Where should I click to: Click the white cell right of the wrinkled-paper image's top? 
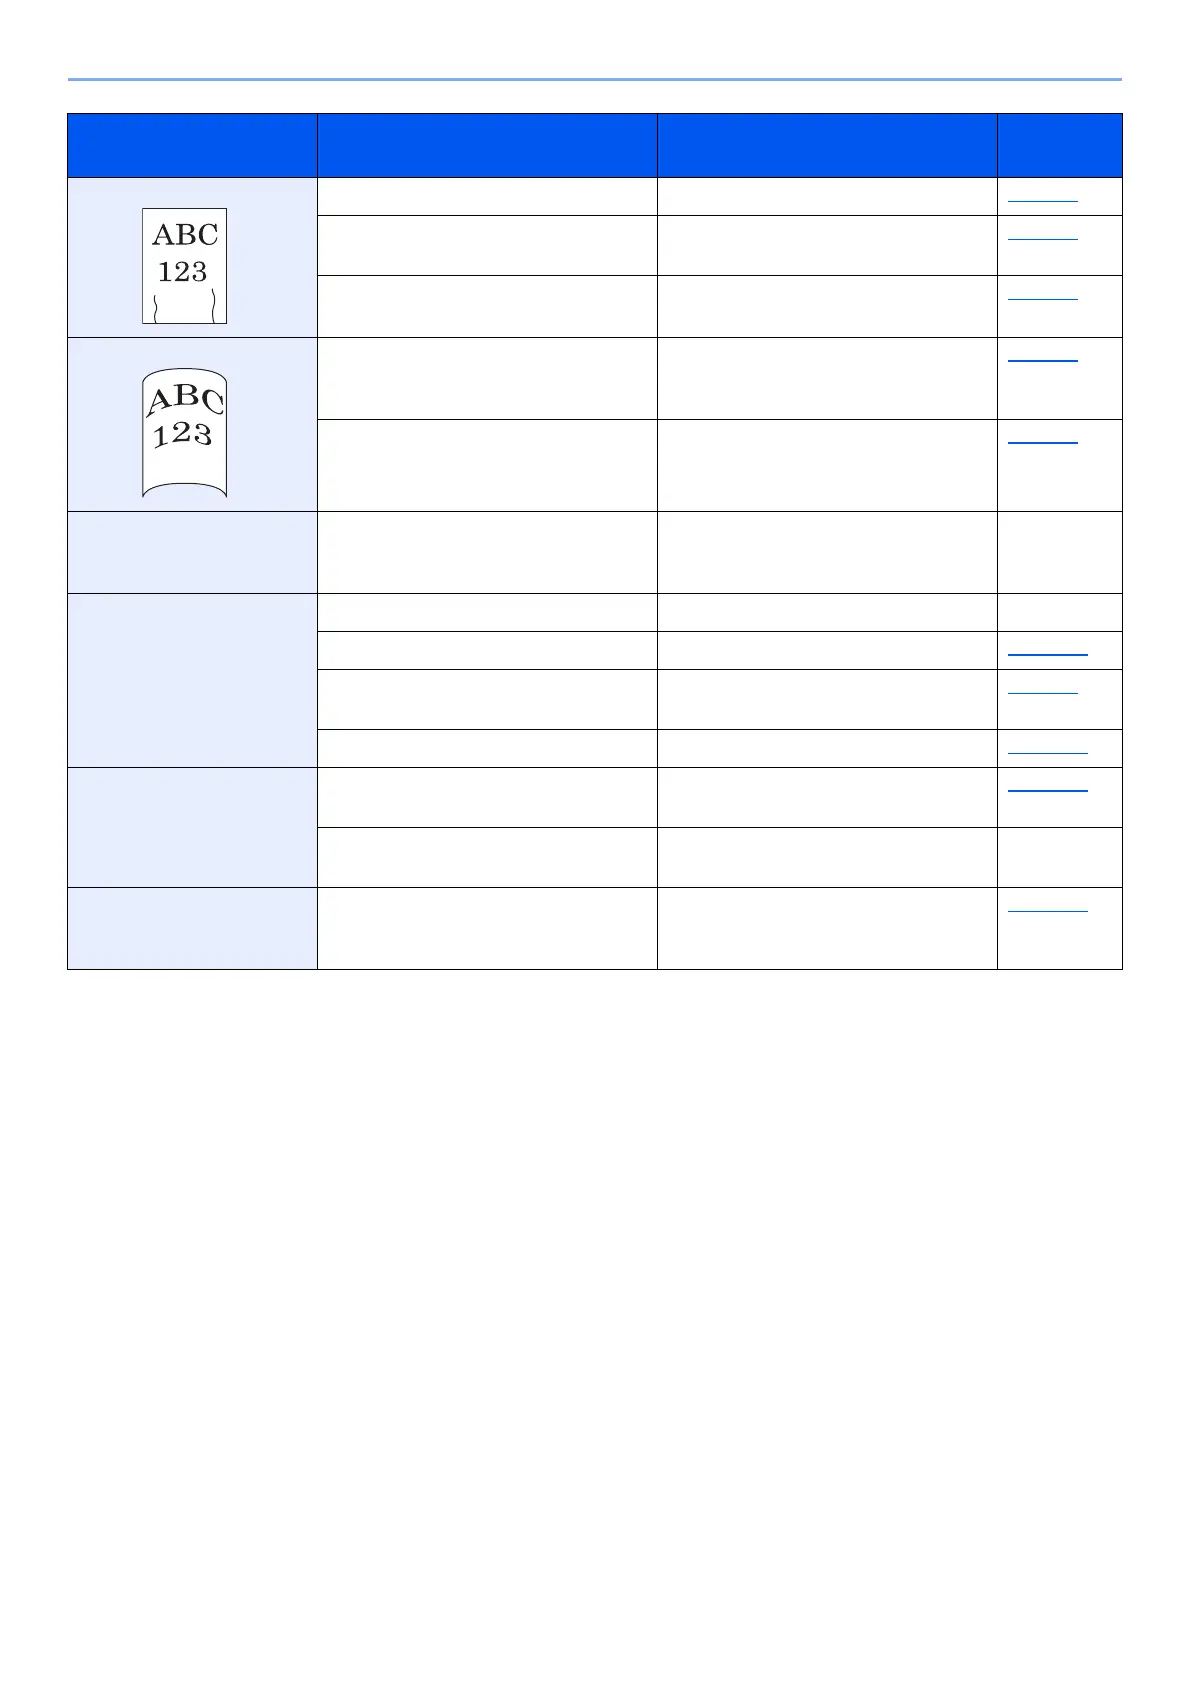[x=487, y=197]
